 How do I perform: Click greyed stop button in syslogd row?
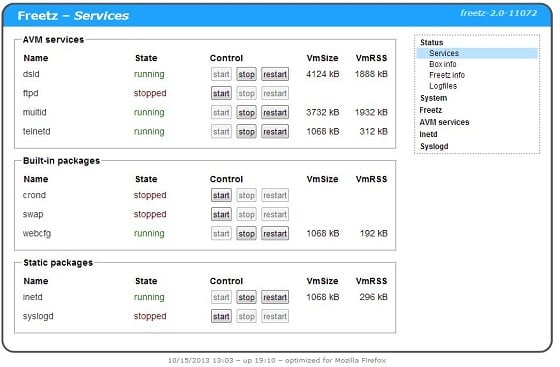click(246, 316)
